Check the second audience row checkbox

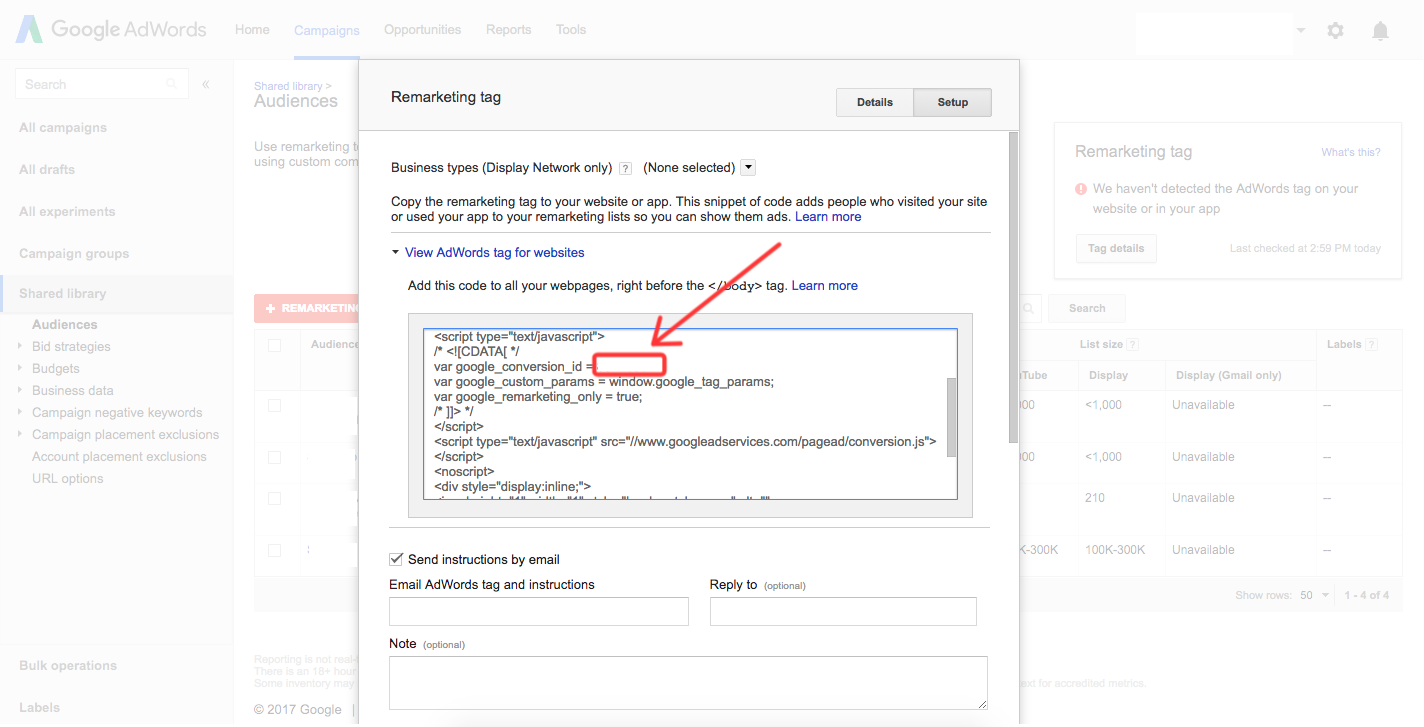274,457
